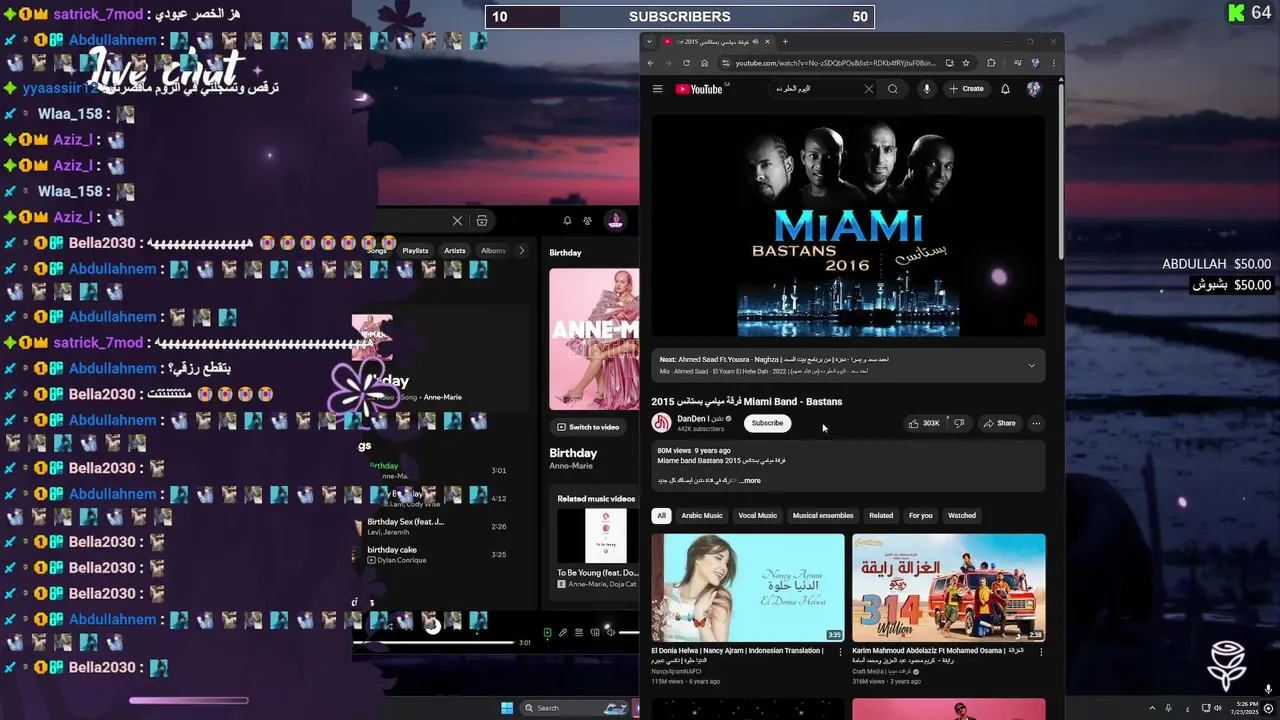
Task: Open more actions for the video
Action: [1036, 423]
